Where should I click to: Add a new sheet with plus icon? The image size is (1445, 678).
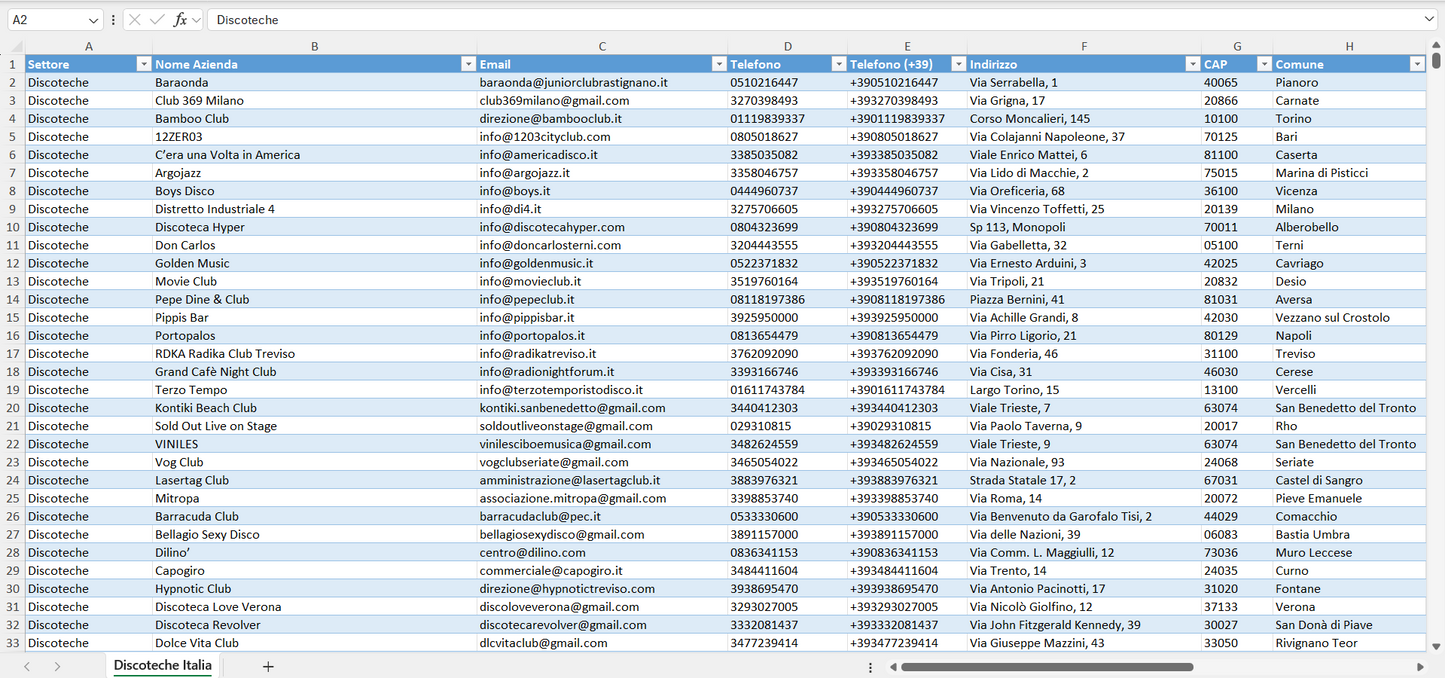pyautogui.click(x=268, y=666)
